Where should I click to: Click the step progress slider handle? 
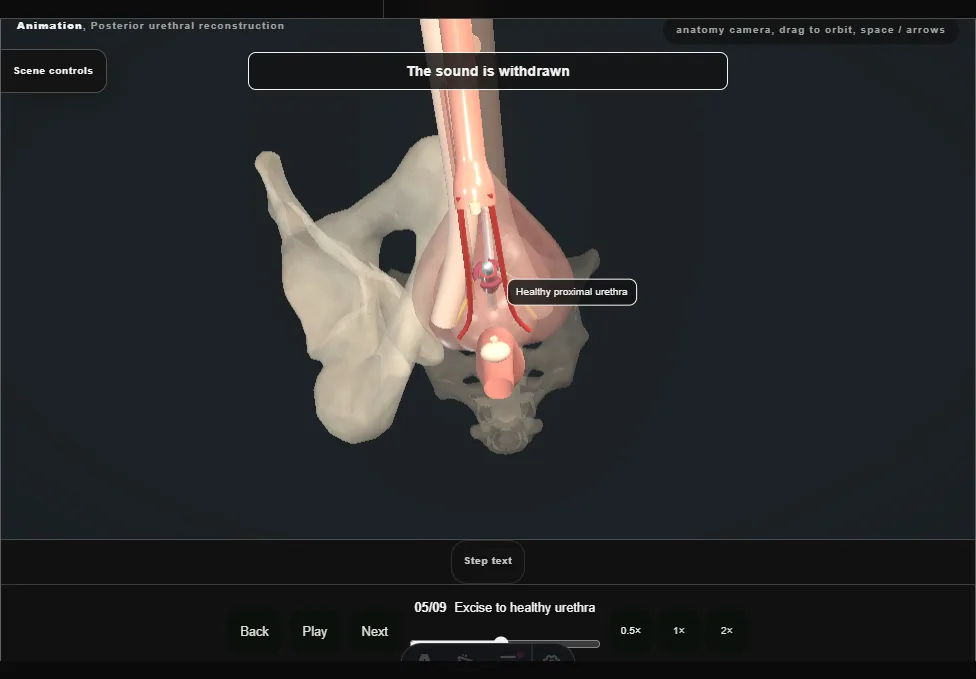[501, 641]
